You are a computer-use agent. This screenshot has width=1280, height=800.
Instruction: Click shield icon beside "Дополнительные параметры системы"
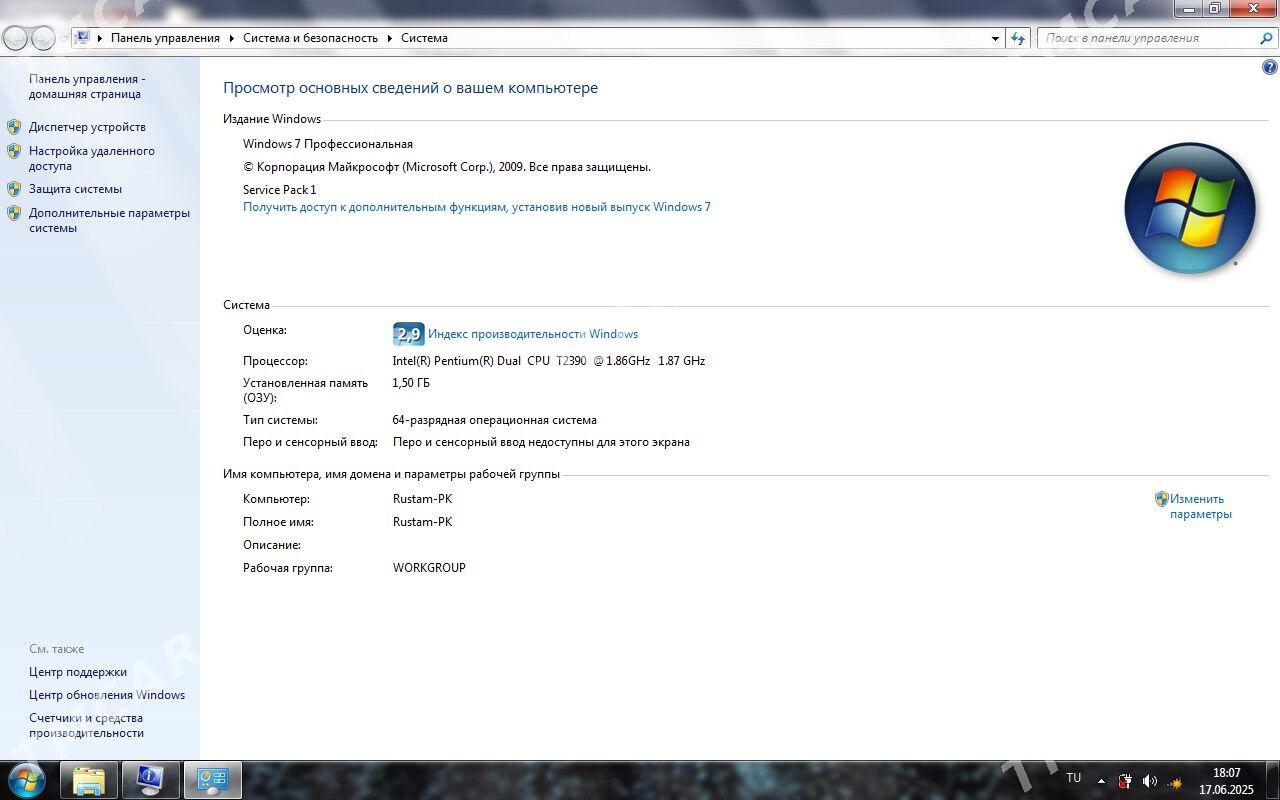click(14, 213)
